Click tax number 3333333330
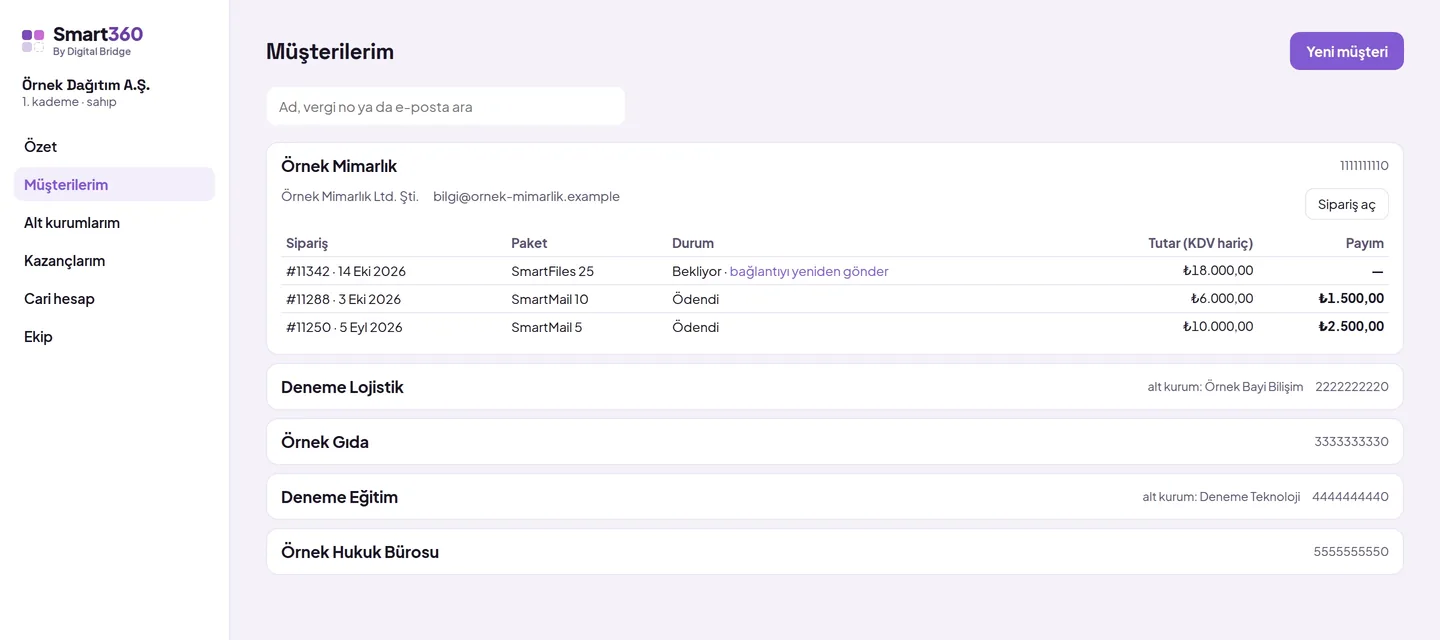This screenshot has width=1440, height=640. (1352, 442)
